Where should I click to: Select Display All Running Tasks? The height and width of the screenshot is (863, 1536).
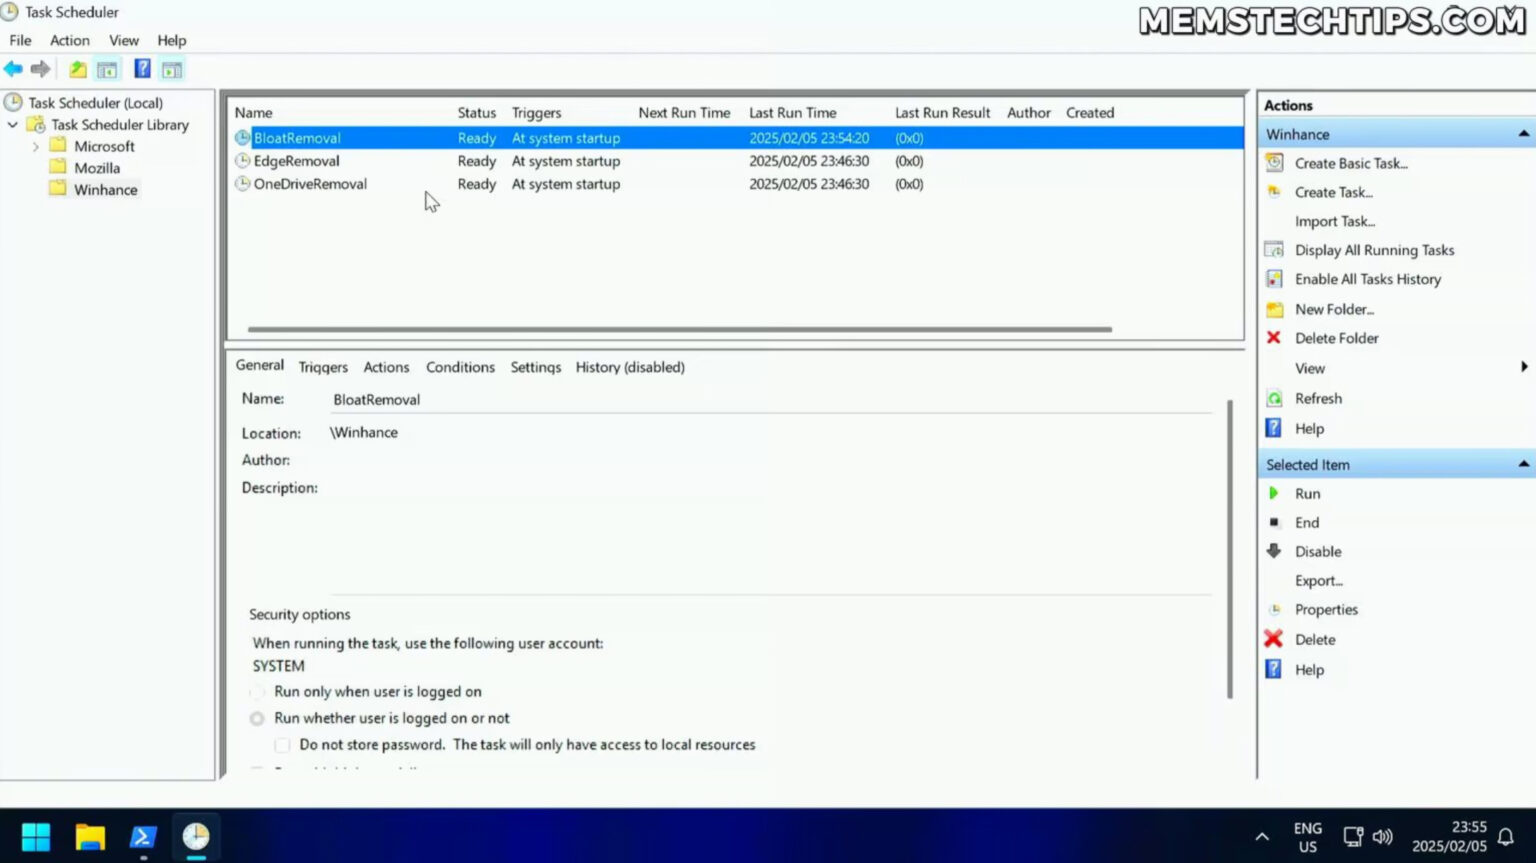click(1374, 250)
